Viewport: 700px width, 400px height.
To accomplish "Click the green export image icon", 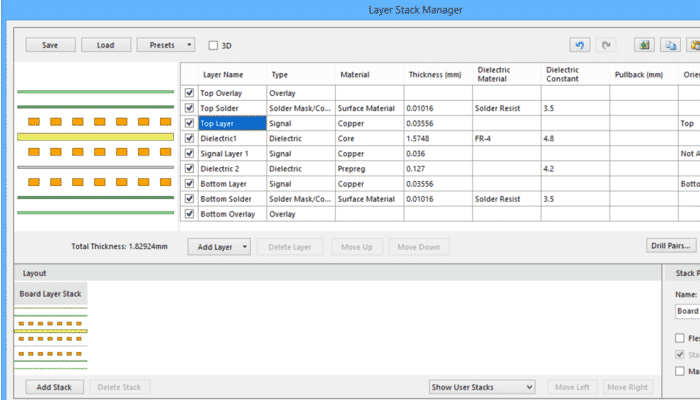I will click(x=644, y=45).
